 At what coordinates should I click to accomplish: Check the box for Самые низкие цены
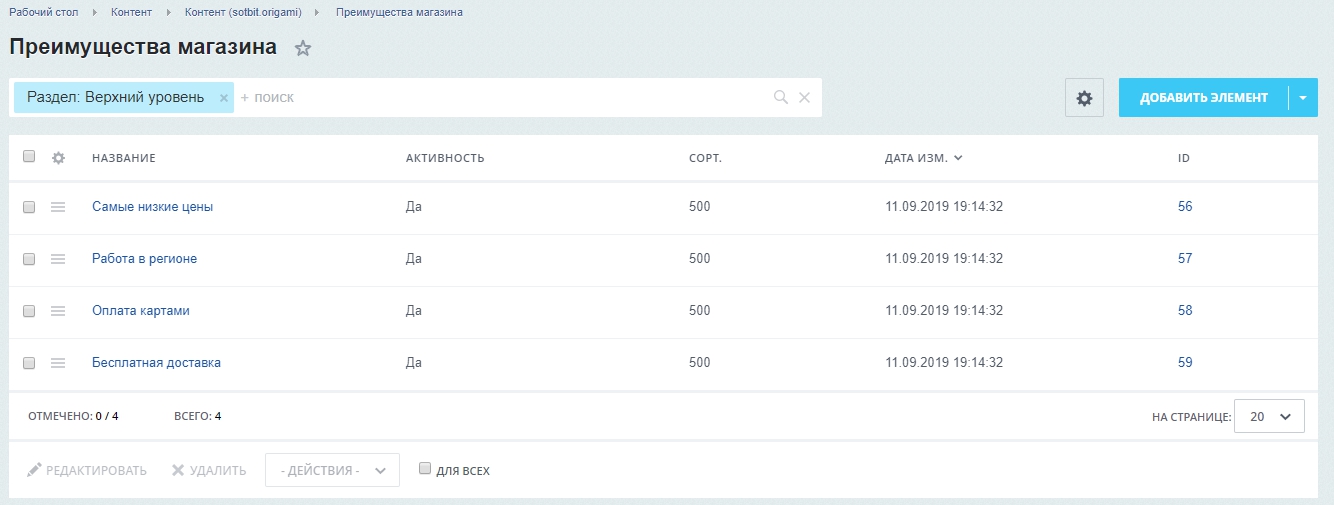tap(29, 206)
